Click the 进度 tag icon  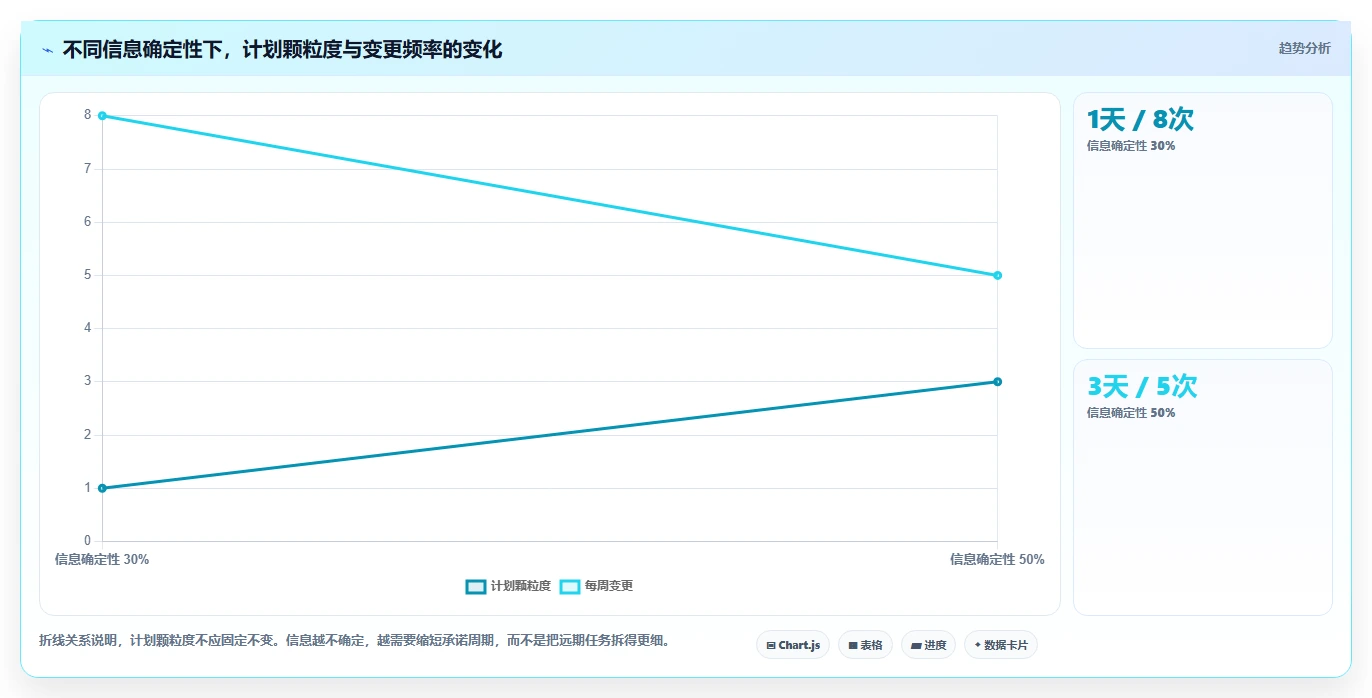[x=916, y=646]
